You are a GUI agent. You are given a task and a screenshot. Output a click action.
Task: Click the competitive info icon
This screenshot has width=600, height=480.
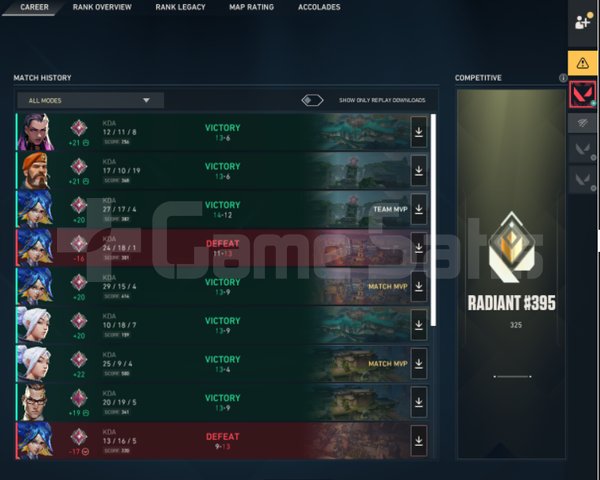563,78
